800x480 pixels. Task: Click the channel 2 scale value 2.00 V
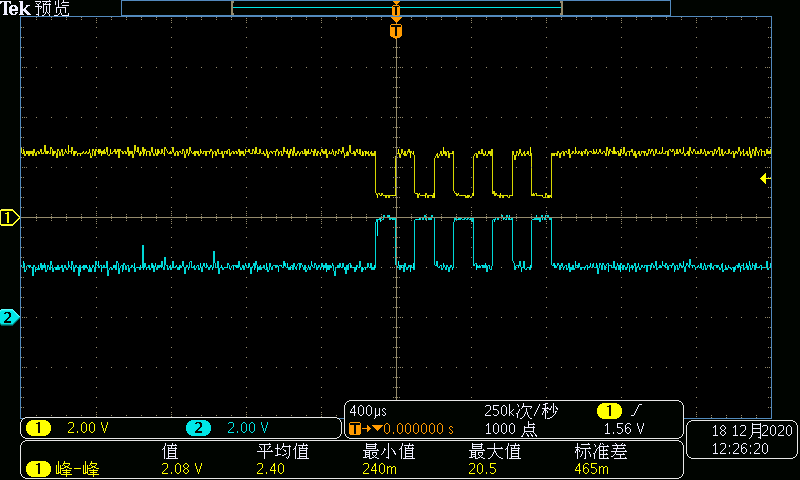coord(247,428)
